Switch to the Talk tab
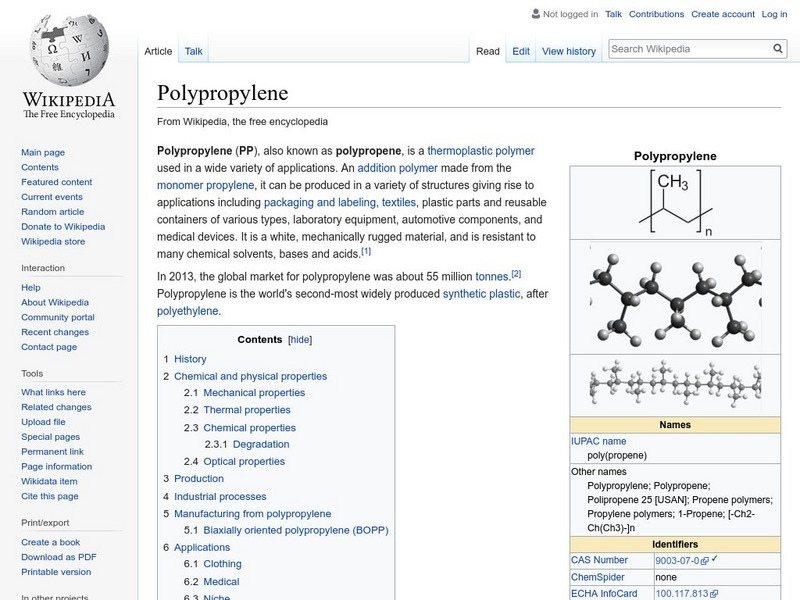The width and height of the screenshot is (800, 600). [x=193, y=52]
